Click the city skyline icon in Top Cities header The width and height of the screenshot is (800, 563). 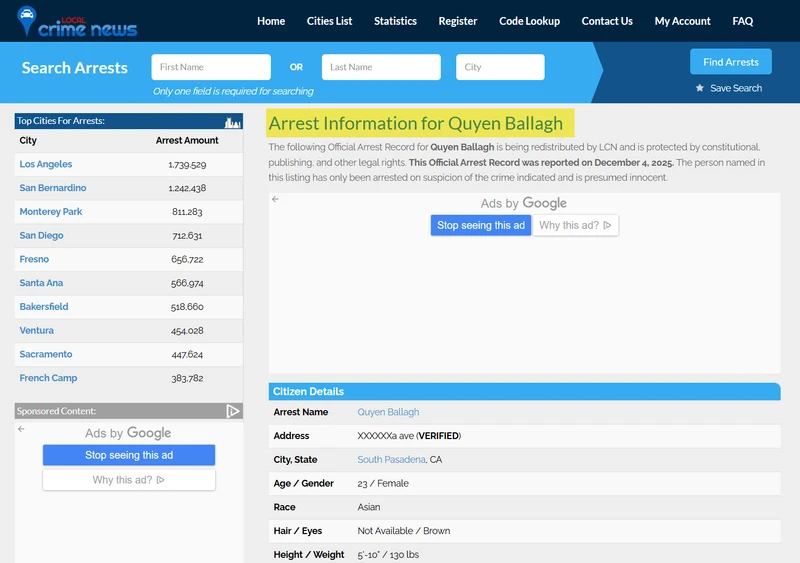click(233, 122)
